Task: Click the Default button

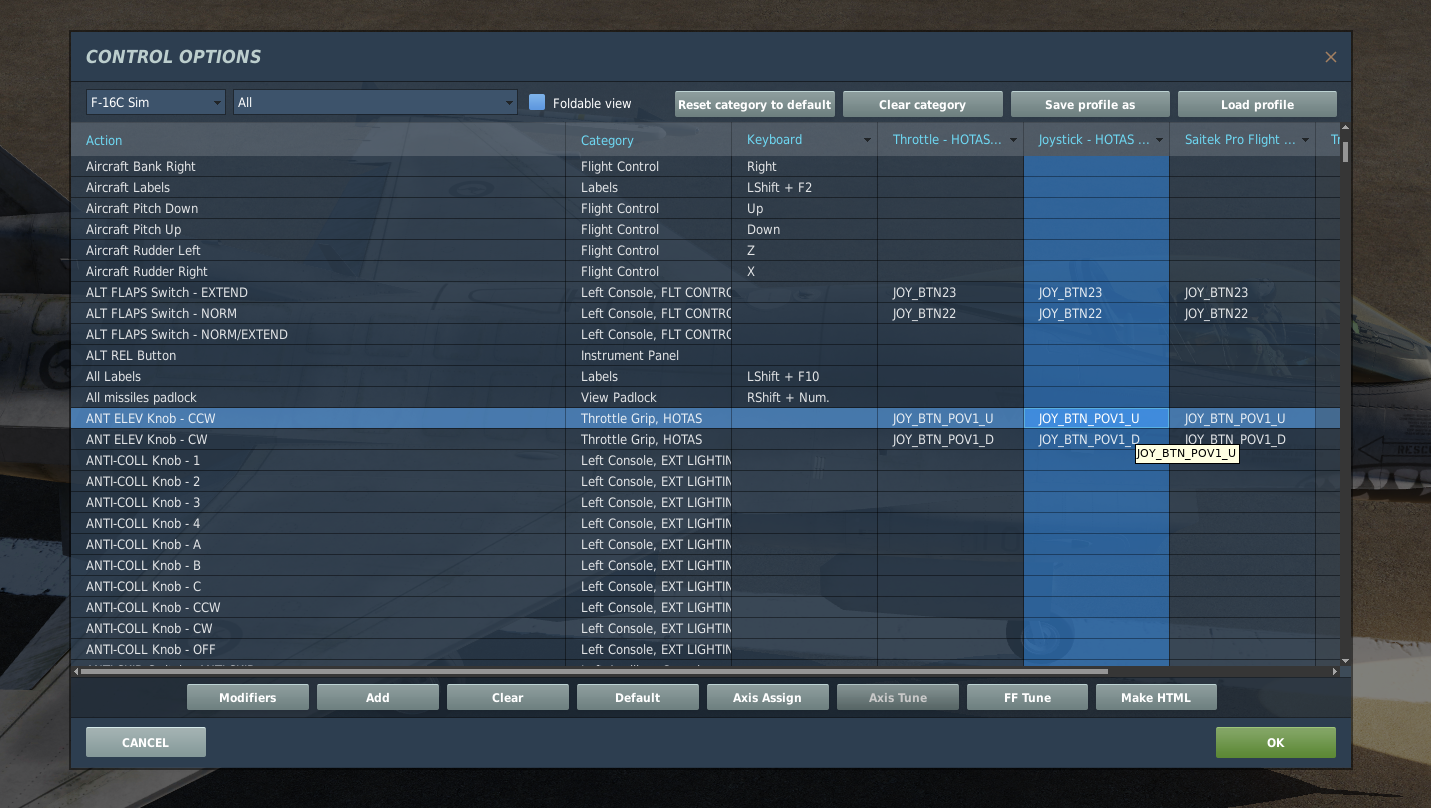Action: 638,697
